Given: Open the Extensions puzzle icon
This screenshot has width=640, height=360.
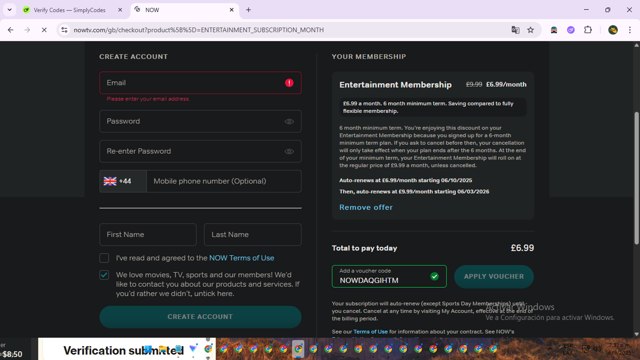Looking at the screenshot, I should coord(588,30).
